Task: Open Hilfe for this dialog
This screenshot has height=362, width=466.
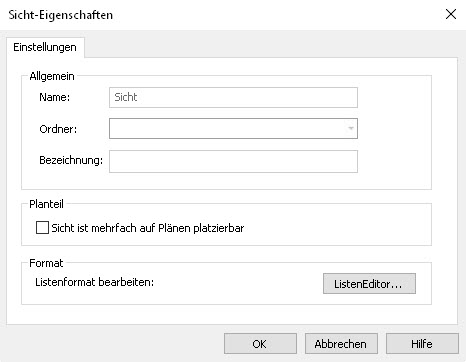Action: tap(422, 344)
